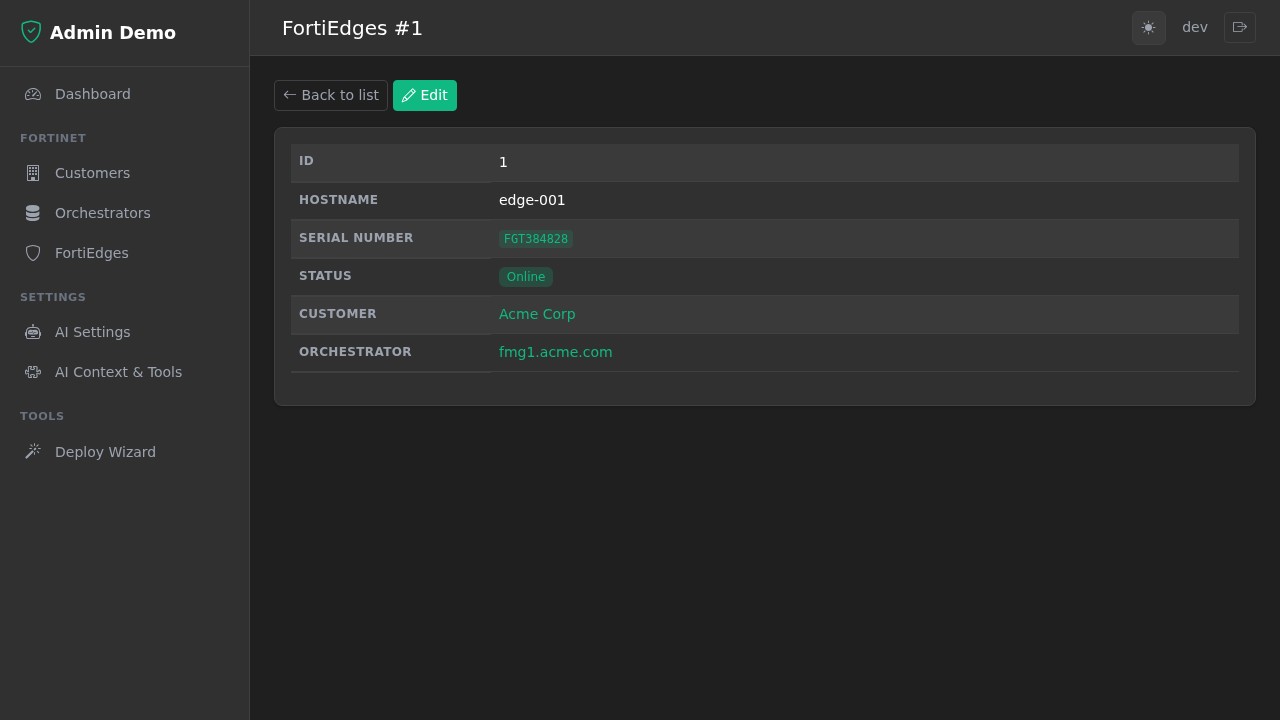
Task: Click the Online status badge
Action: 526,277
